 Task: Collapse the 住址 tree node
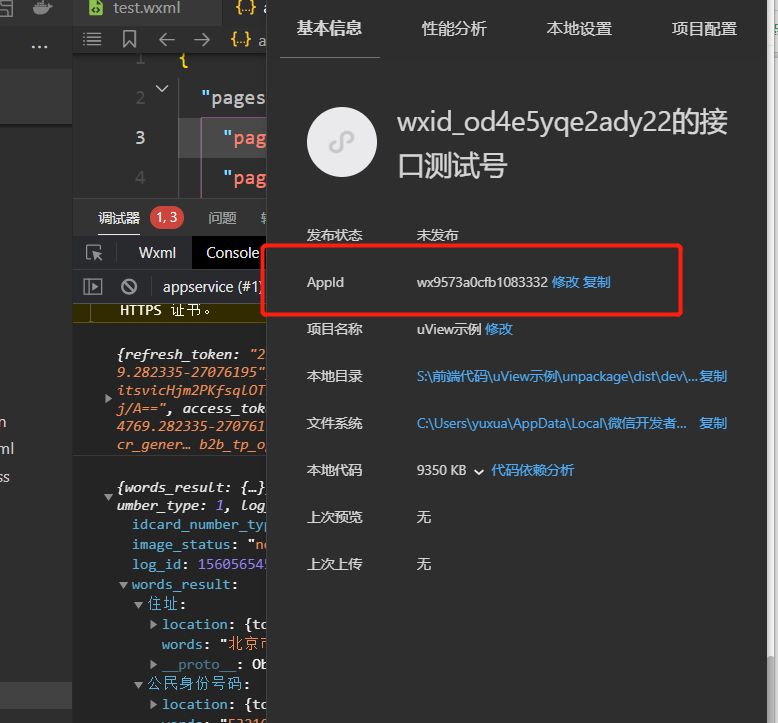[139, 605]
